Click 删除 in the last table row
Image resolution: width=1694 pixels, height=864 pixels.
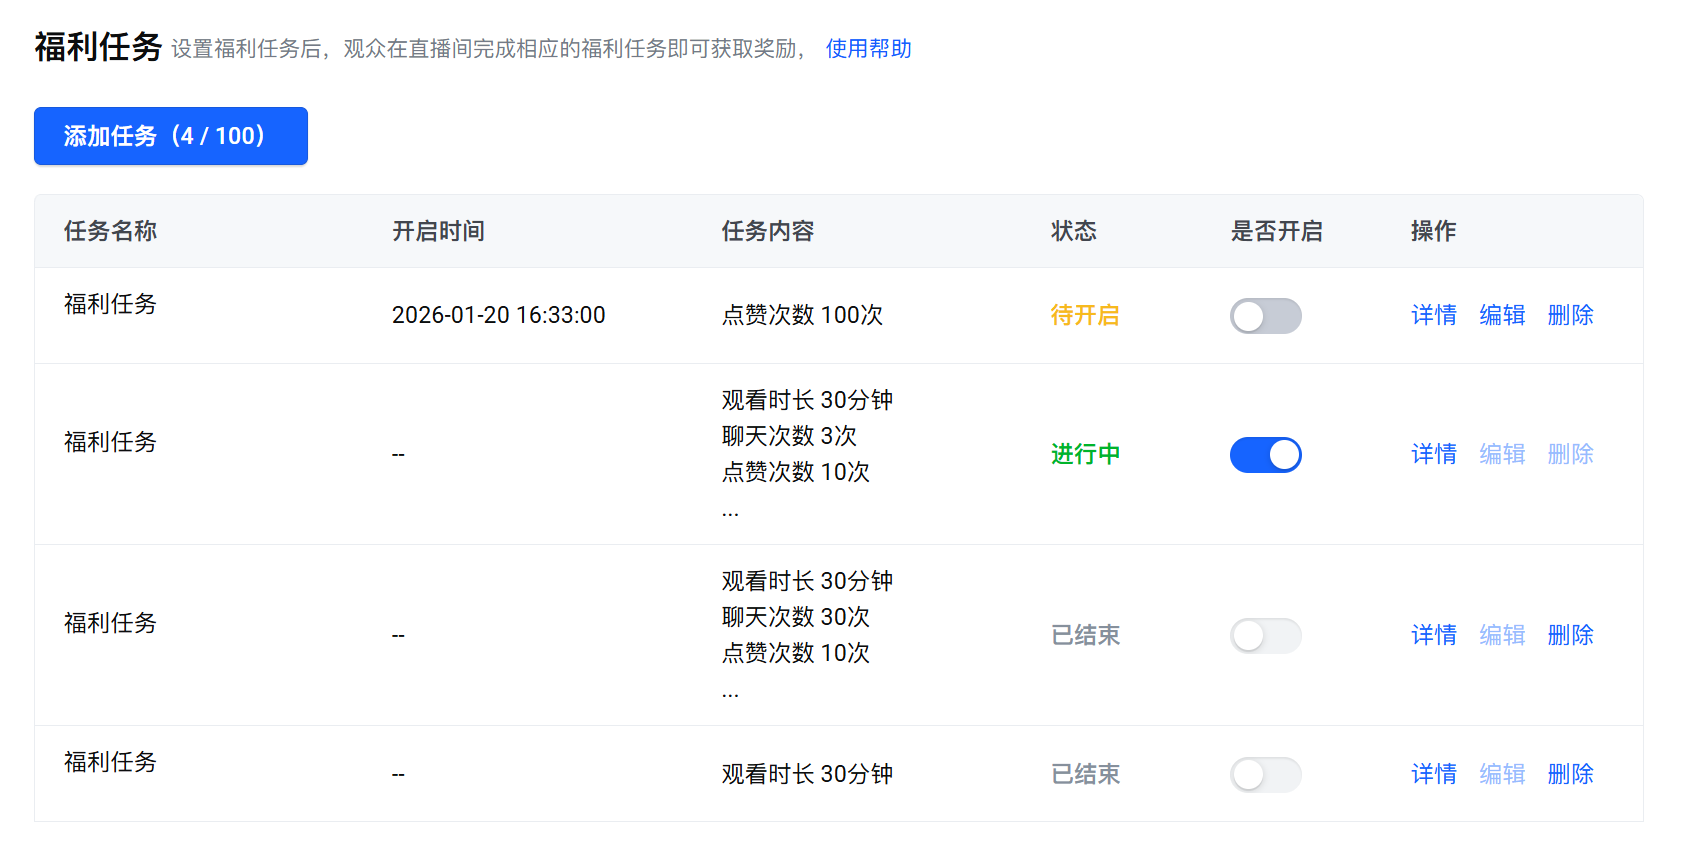click(1570, 775)
